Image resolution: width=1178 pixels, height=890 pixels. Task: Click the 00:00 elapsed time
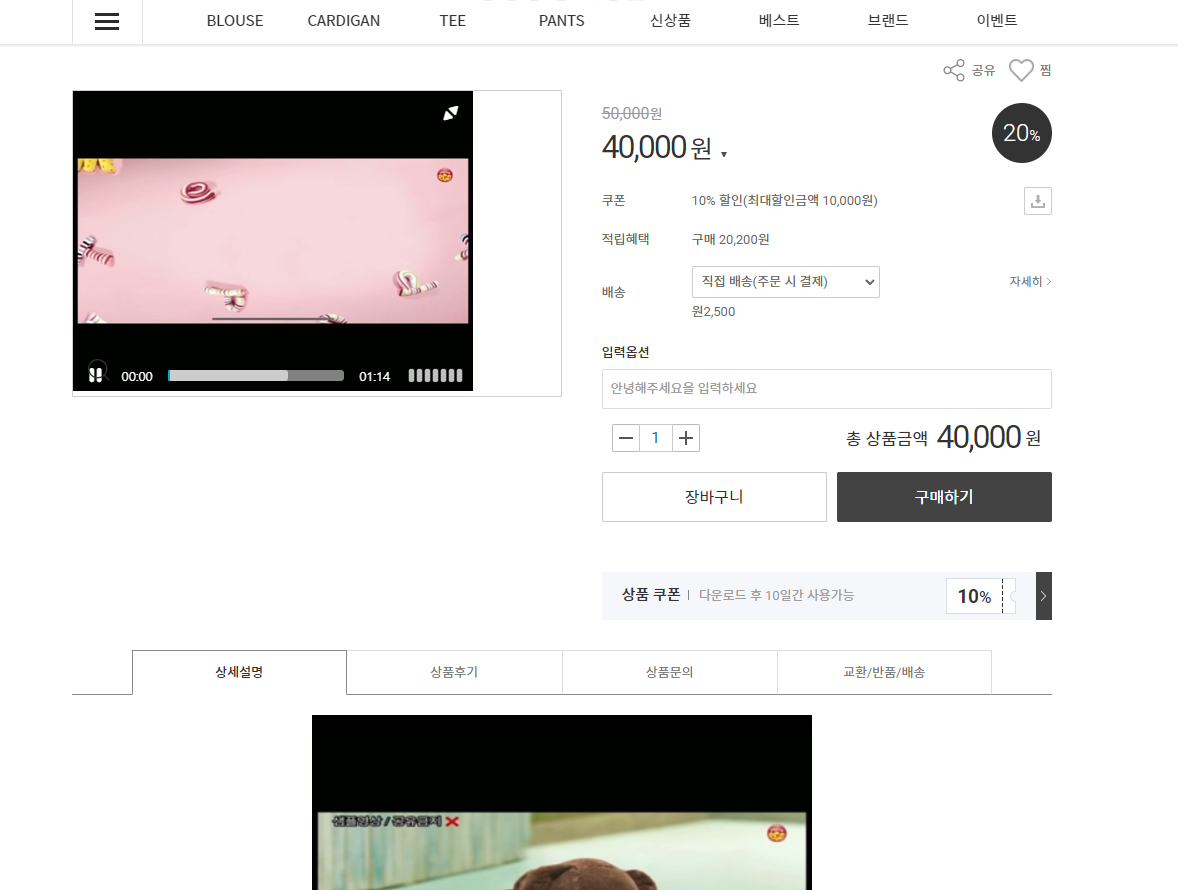point(137,376)
